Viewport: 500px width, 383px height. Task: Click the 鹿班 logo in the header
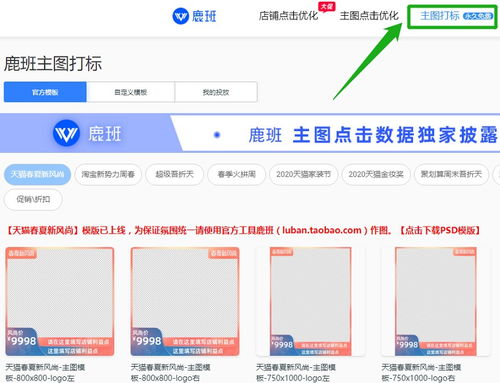(x=195, y=16)
